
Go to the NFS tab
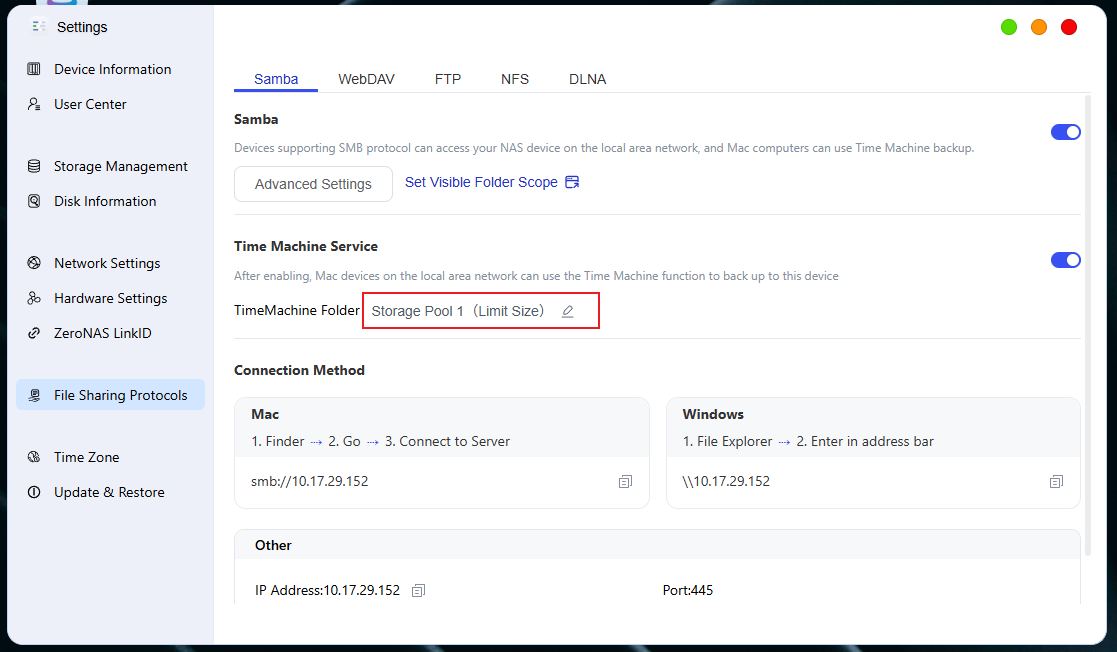[515, 79]
